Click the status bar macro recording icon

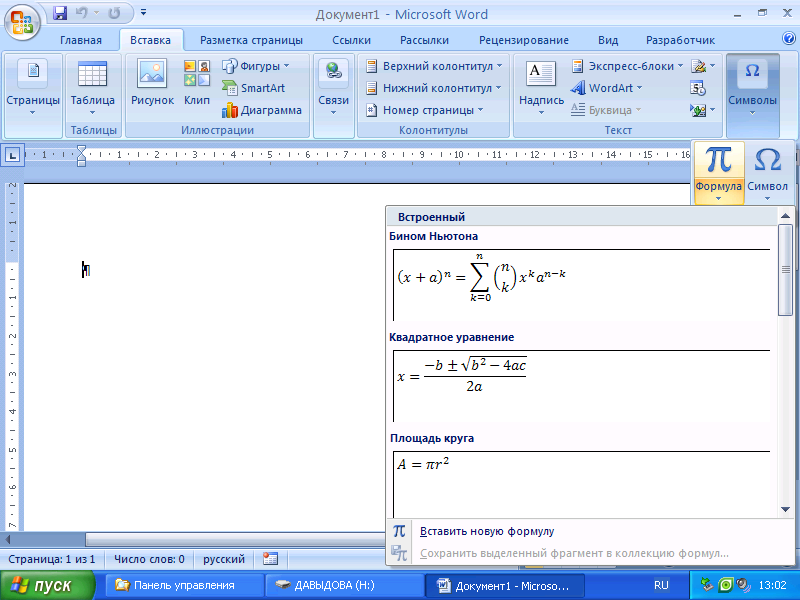270,559
